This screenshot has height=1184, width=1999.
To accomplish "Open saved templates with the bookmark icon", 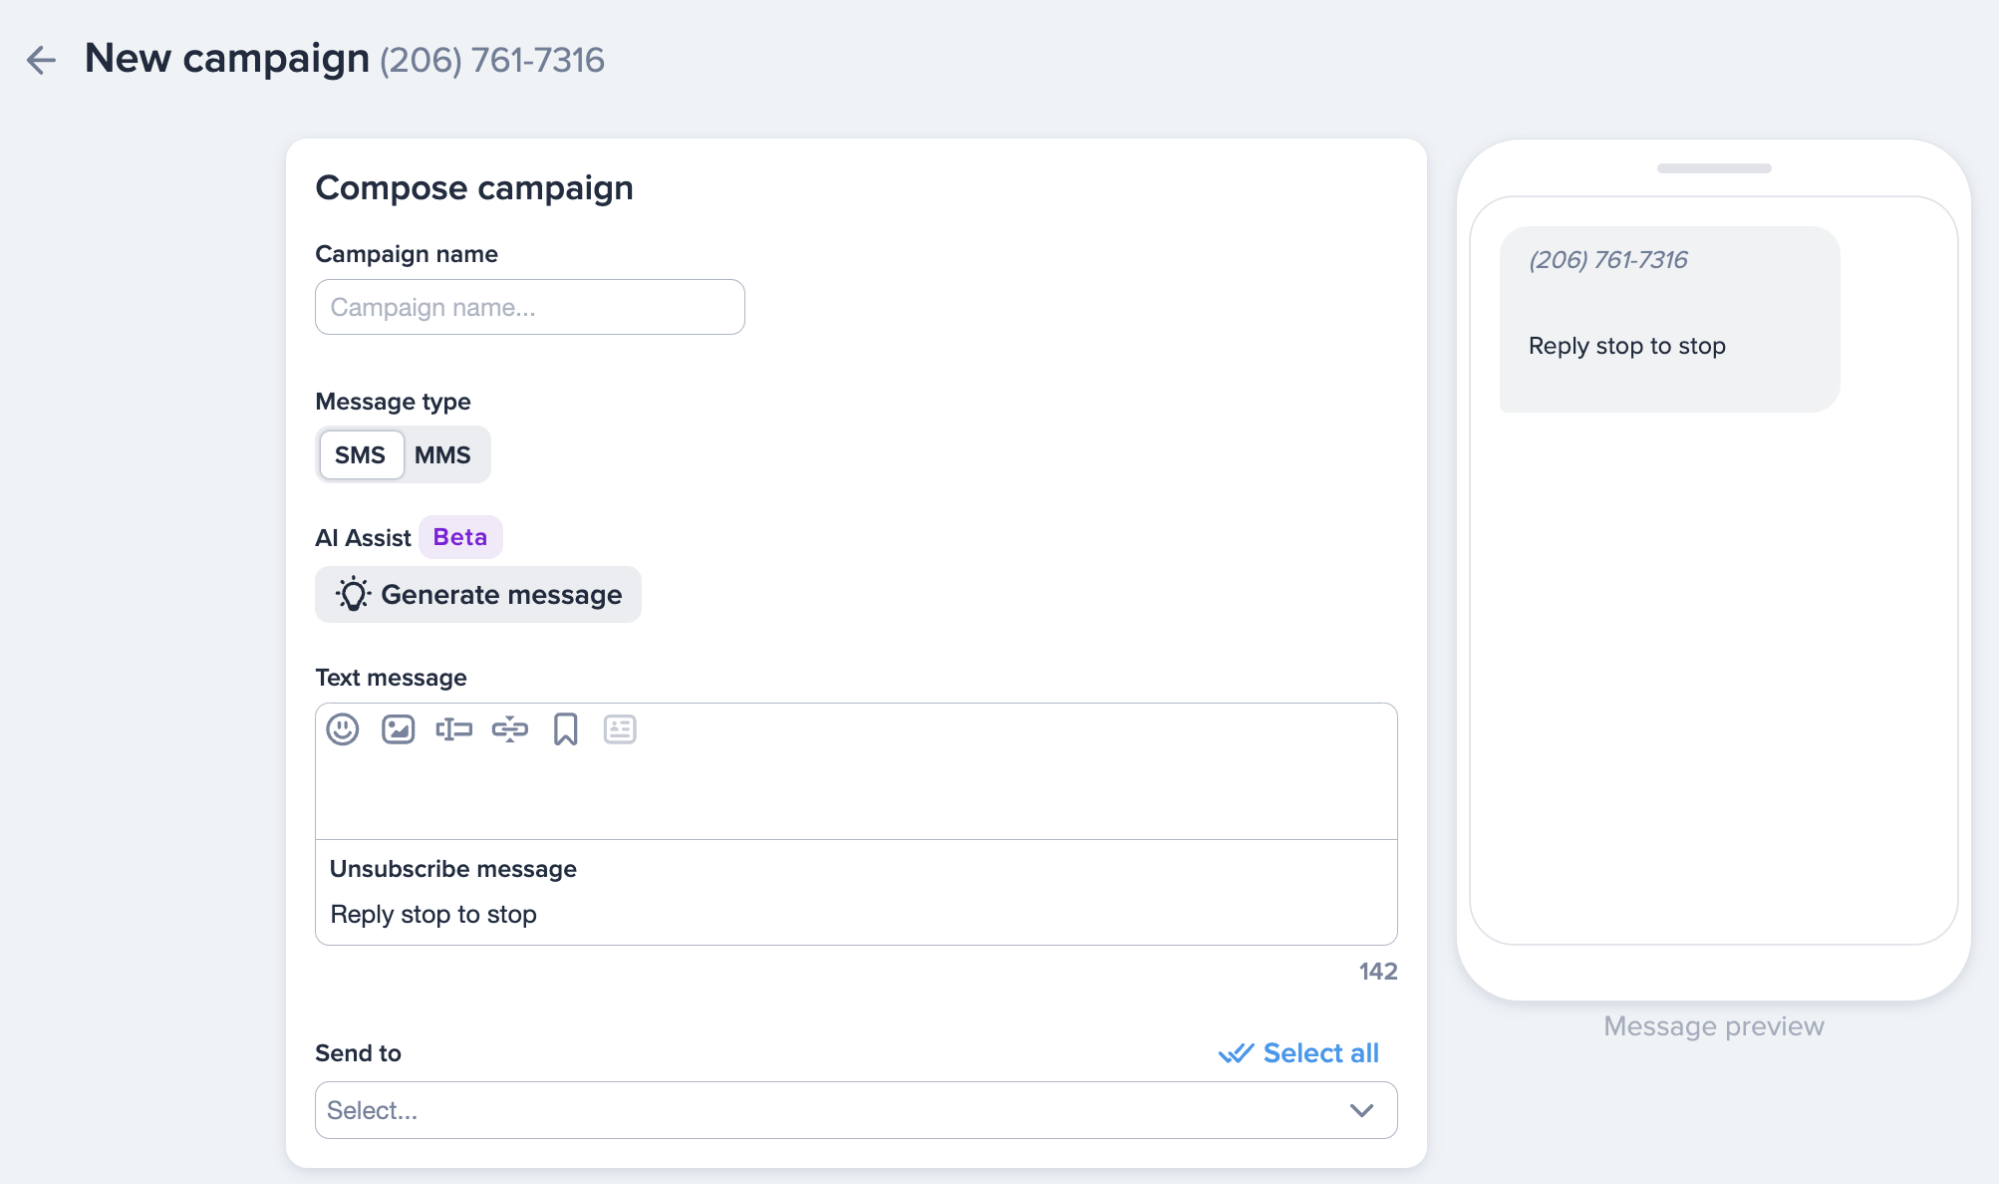I will 565,730.
